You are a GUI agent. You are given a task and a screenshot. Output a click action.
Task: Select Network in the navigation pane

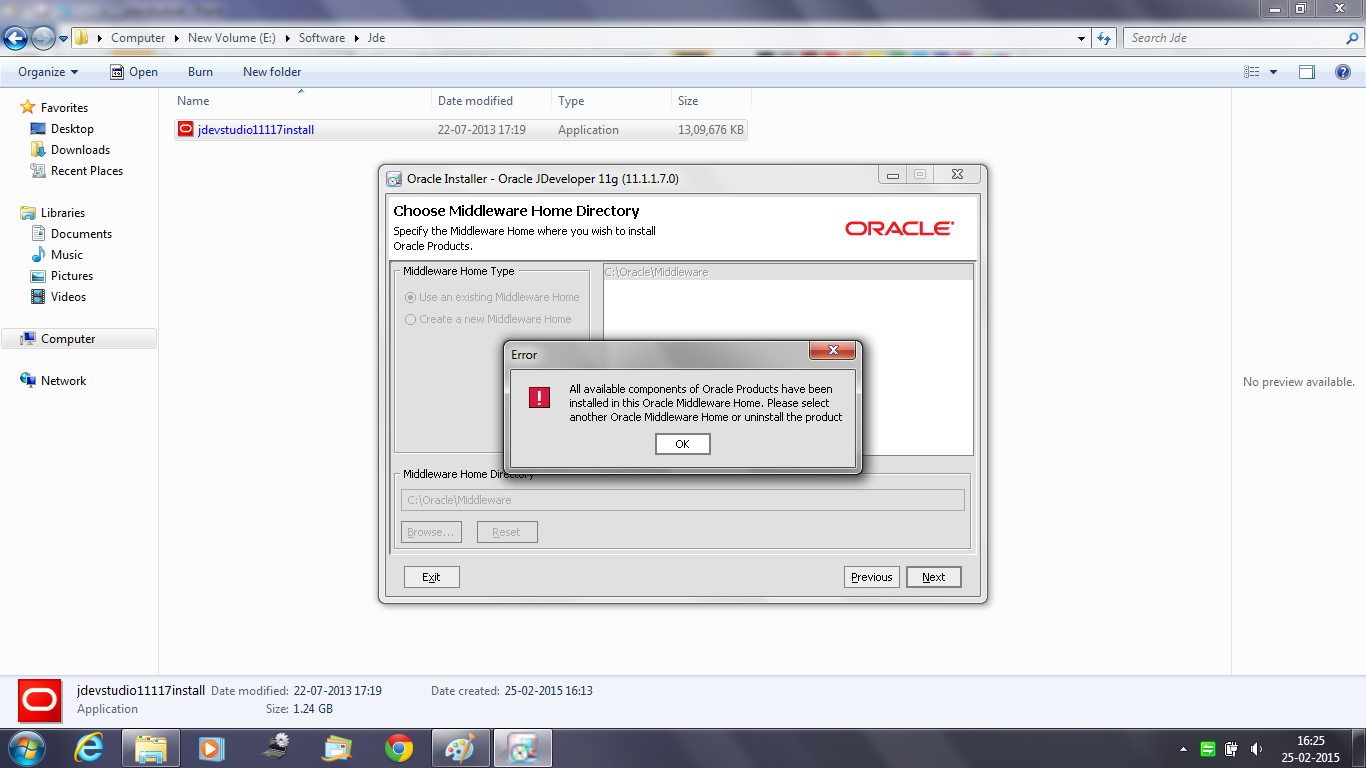tap(63, 381)
